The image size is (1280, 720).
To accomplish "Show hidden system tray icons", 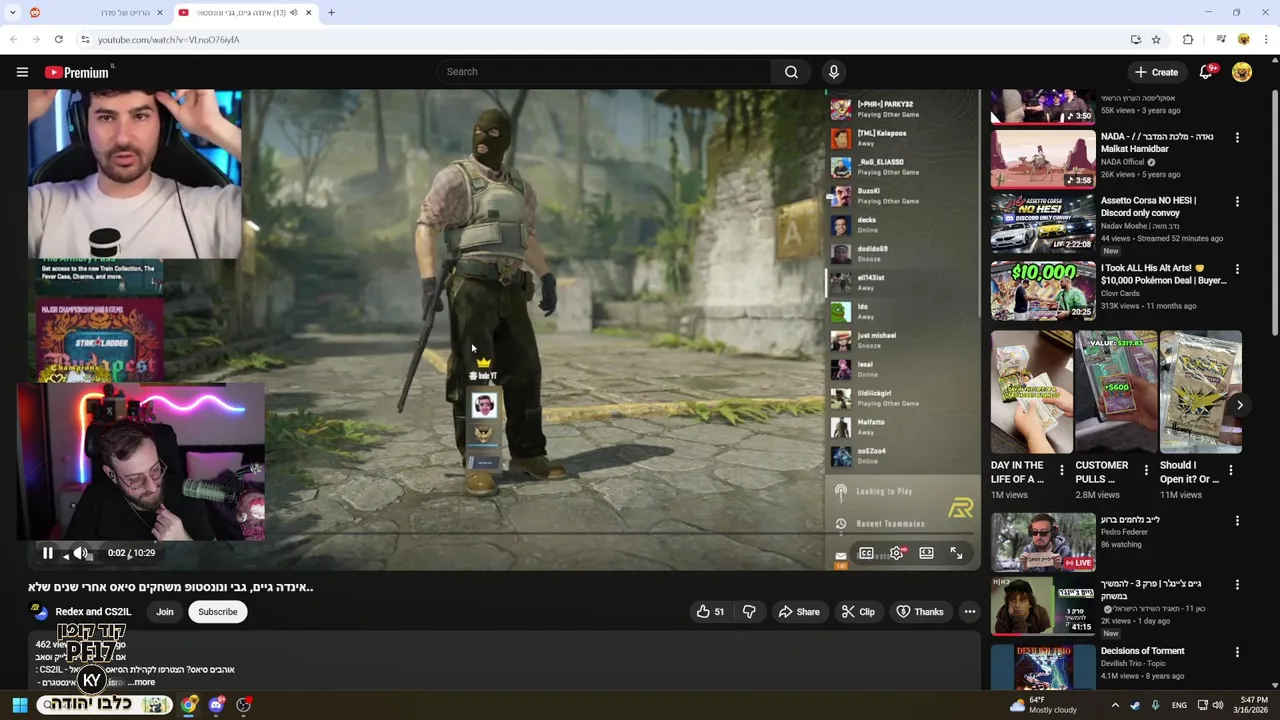I will coord(1115,705).
